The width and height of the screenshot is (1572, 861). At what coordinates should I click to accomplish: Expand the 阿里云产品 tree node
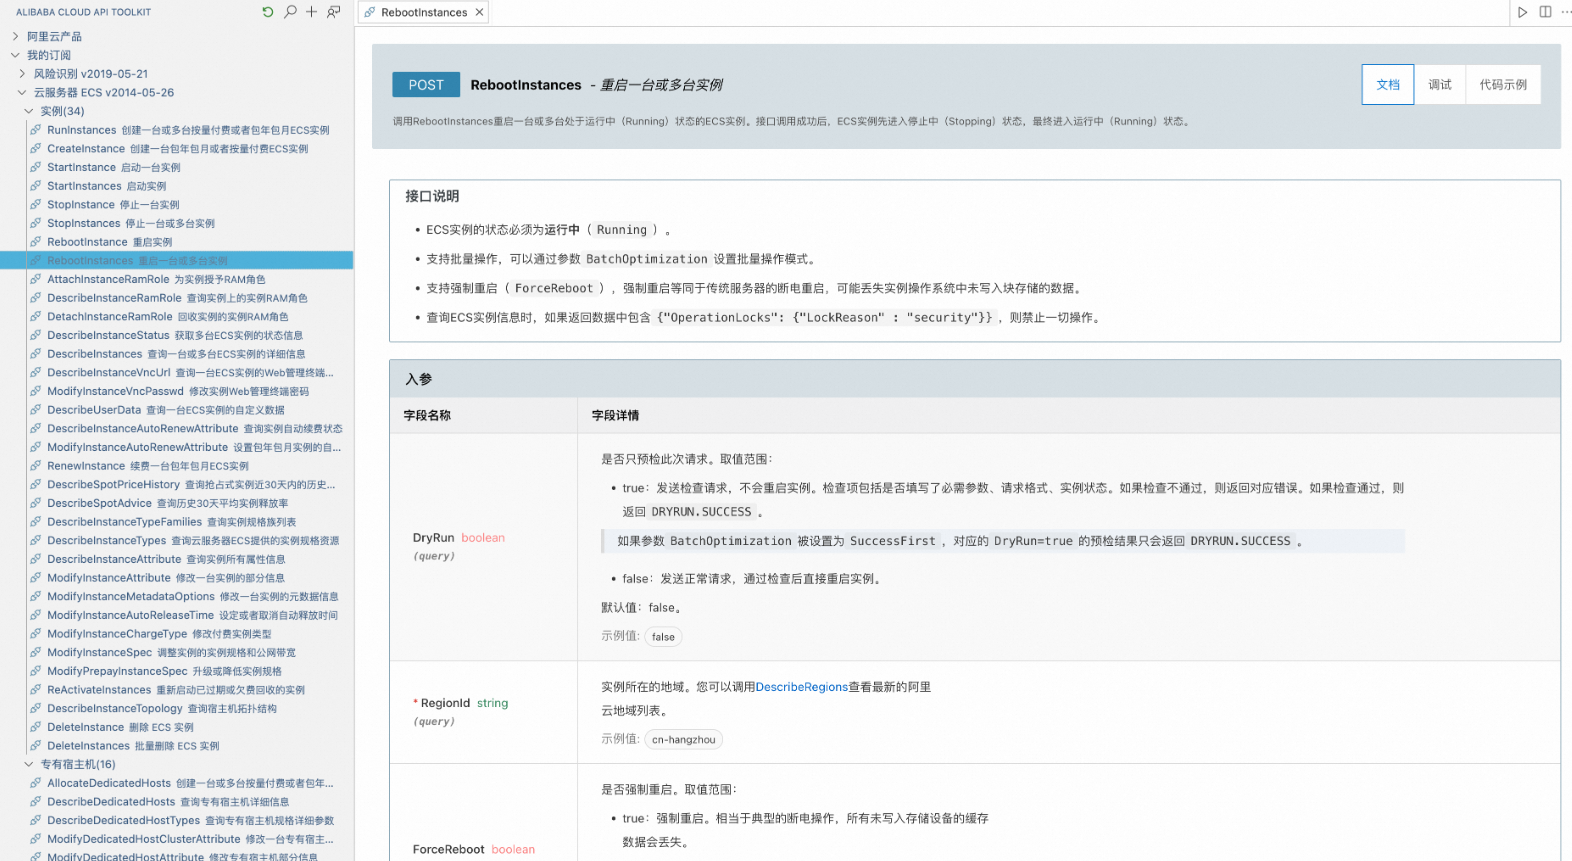coord(15,36)
